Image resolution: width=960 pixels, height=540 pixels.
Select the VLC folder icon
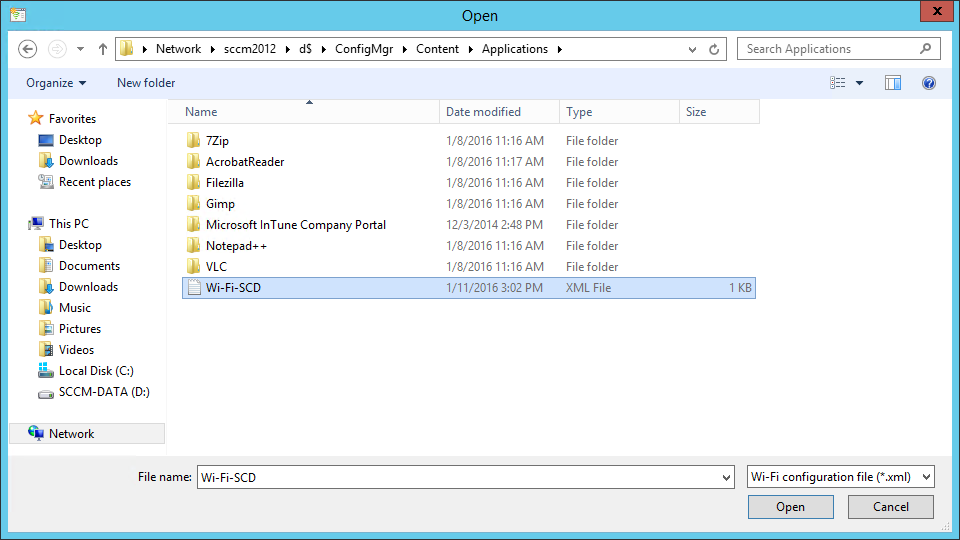click(193, 266)
